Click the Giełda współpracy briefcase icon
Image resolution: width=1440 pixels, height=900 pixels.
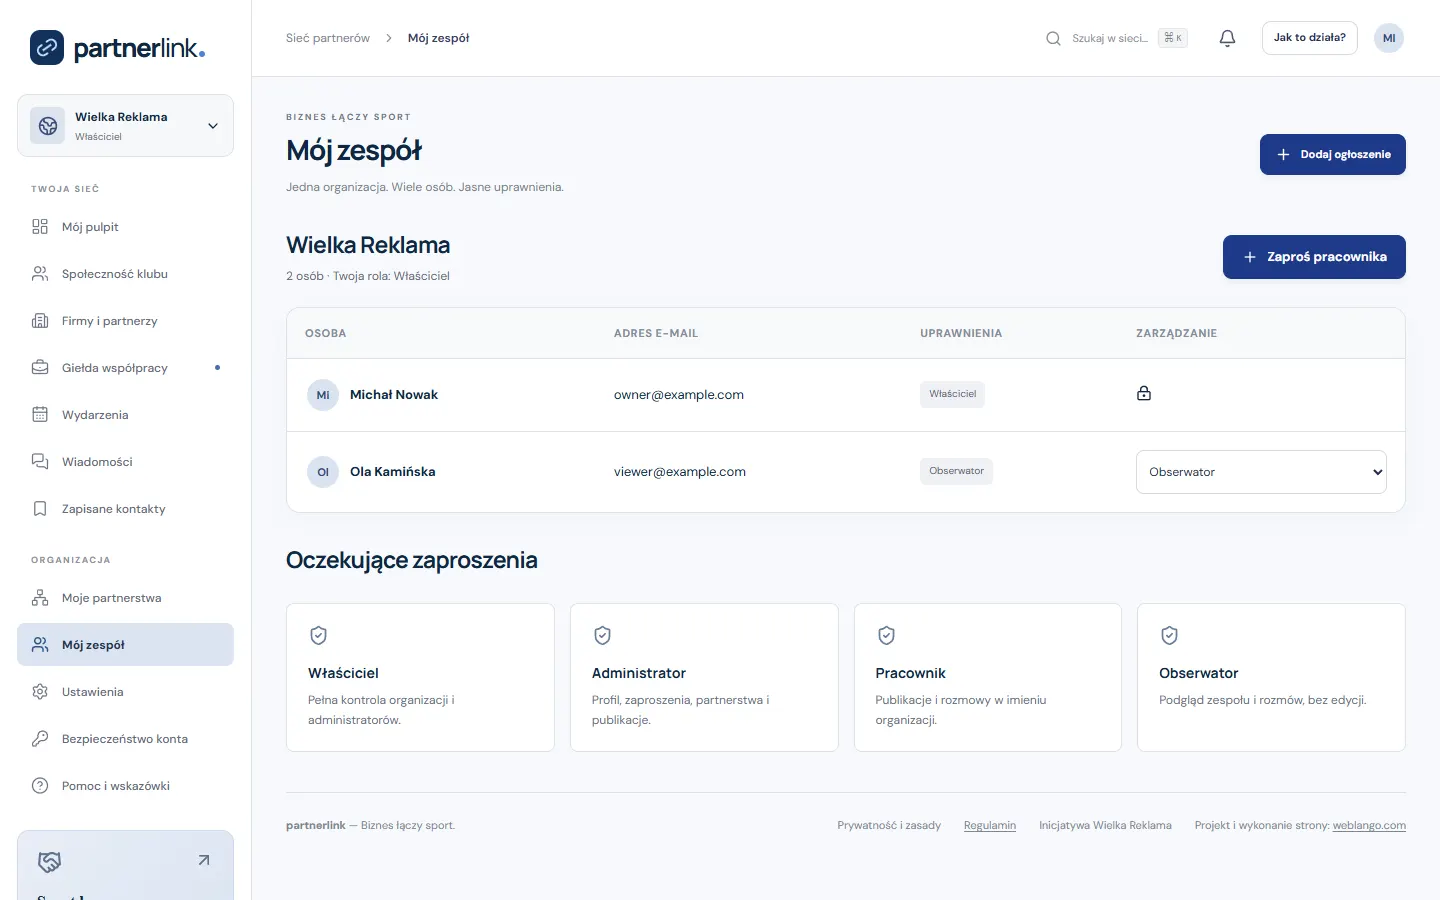click(x=40, y=368)
